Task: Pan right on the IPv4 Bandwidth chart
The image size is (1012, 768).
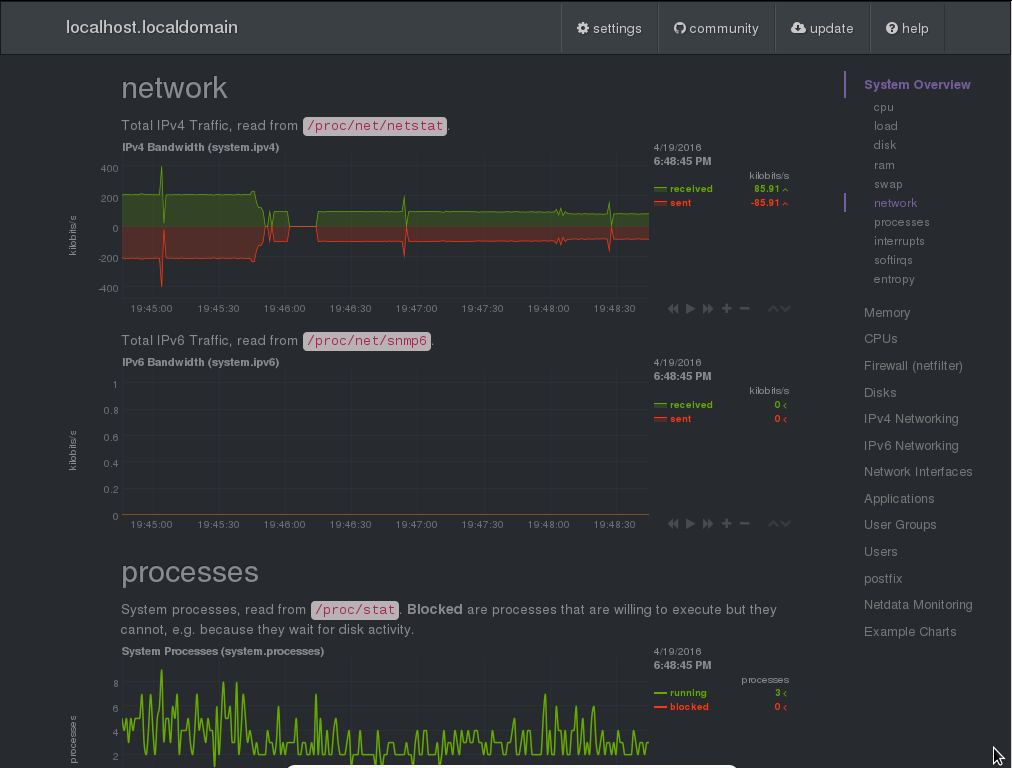Action: coord(708,309)
